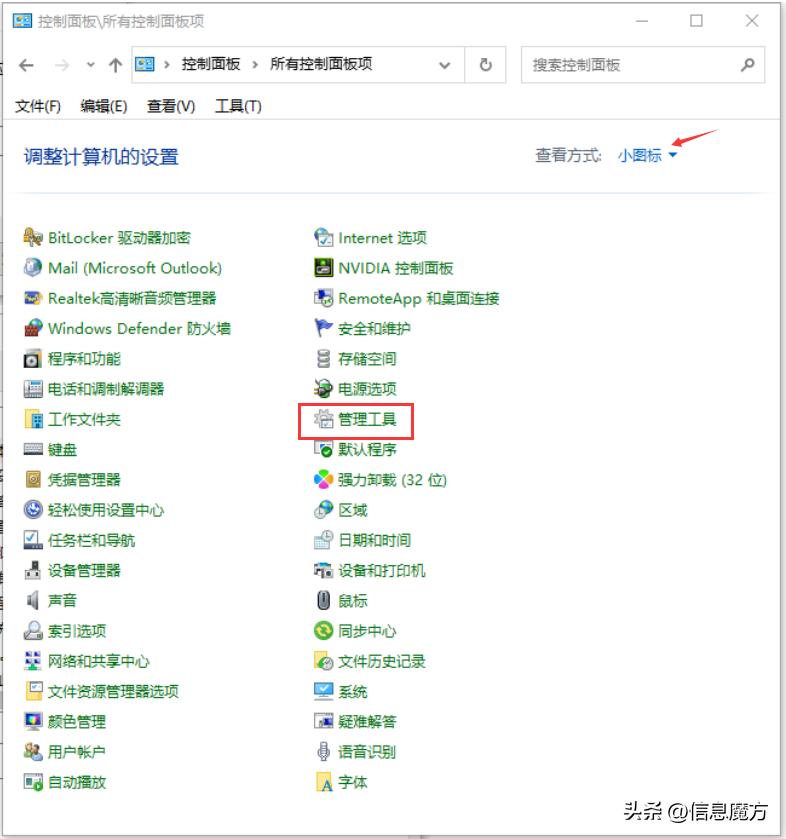
Task: Open 凭据管理器 icon
Action: pos(33,479)
